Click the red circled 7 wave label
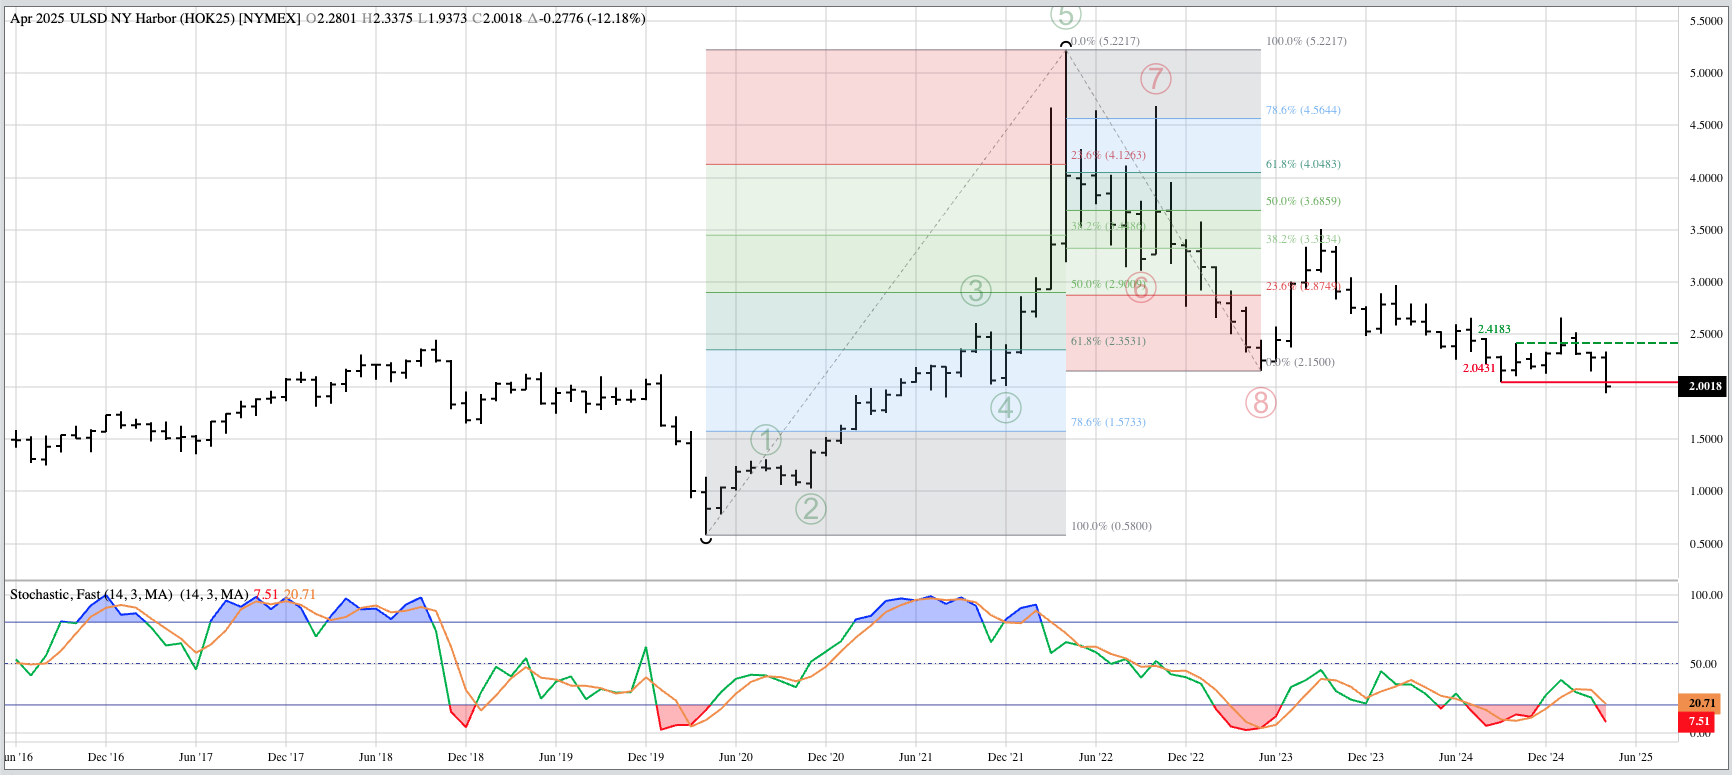This screenshot has height=775, width=1732. (x=1155, y=78)
